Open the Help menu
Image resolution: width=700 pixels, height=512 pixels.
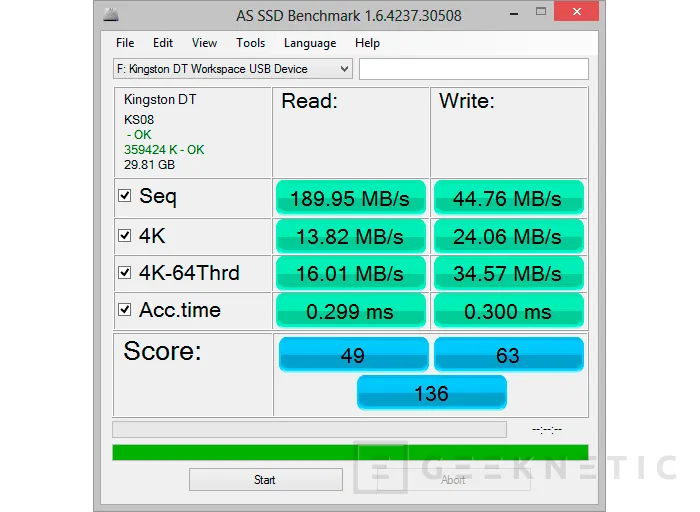point(367,43)
